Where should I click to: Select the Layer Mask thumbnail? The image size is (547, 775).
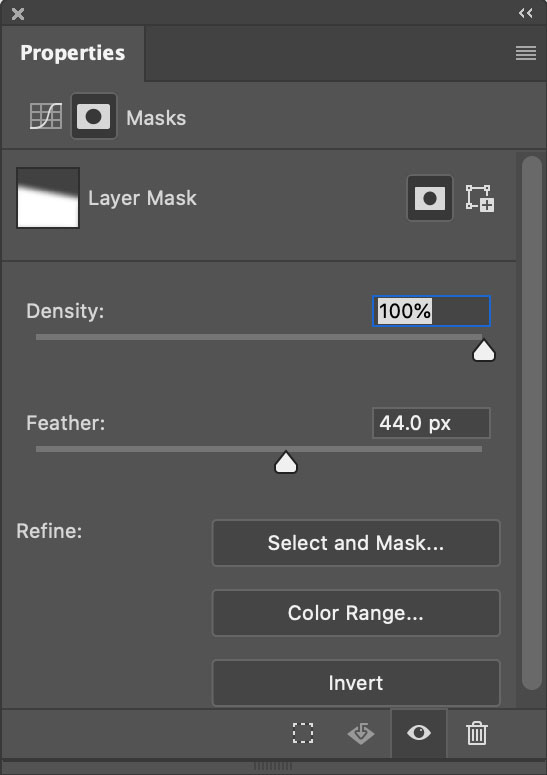pyautogui.click(x=48, y=198)
